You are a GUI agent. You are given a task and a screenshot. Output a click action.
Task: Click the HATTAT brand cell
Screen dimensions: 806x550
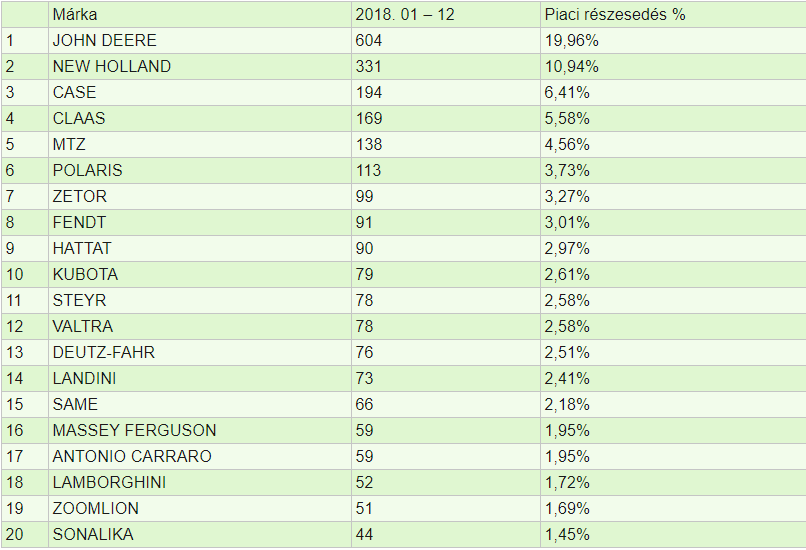tap(82, 249)
